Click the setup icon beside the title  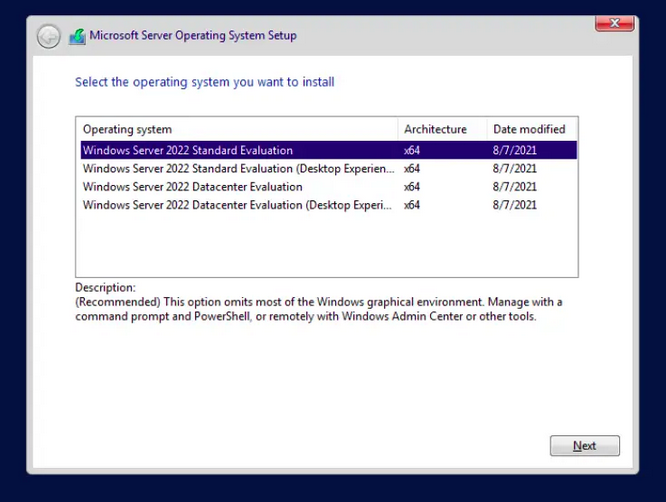coord(77,37)
